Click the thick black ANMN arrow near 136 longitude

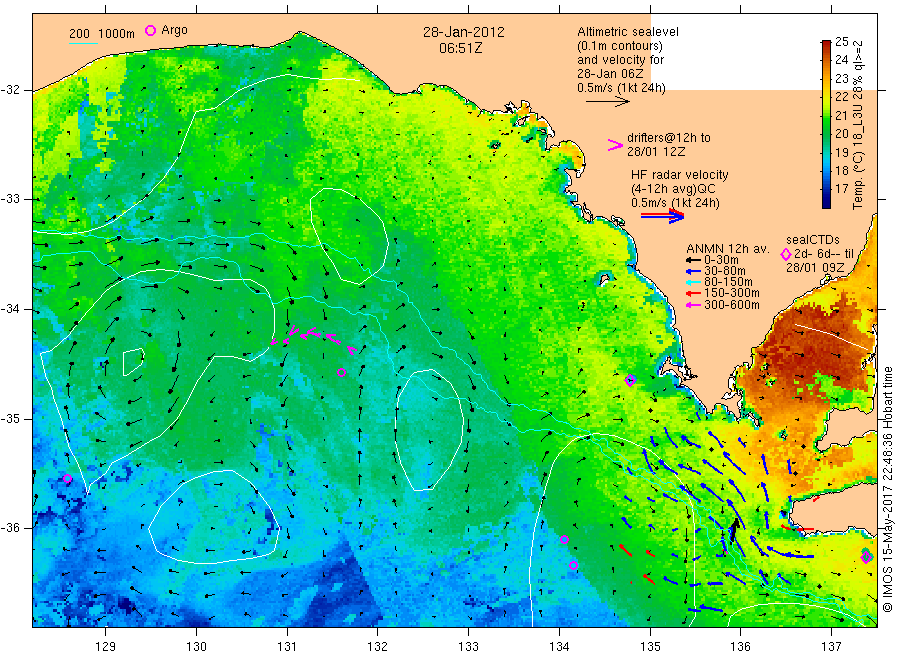[x=734, y=528]
